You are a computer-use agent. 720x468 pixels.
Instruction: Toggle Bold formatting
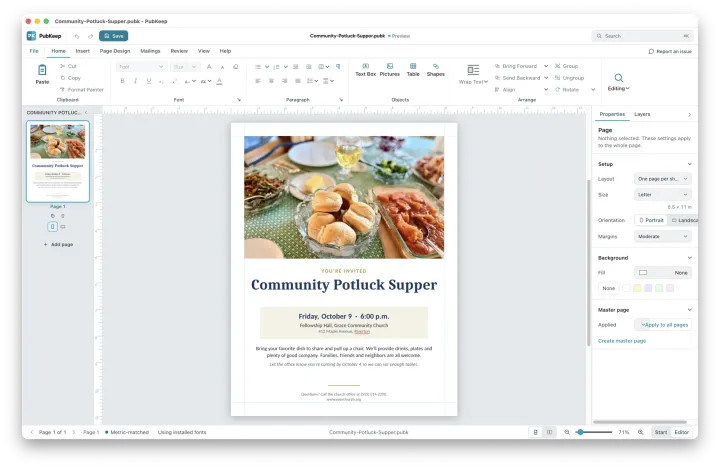pyautogui.click(x=122, y=81)
